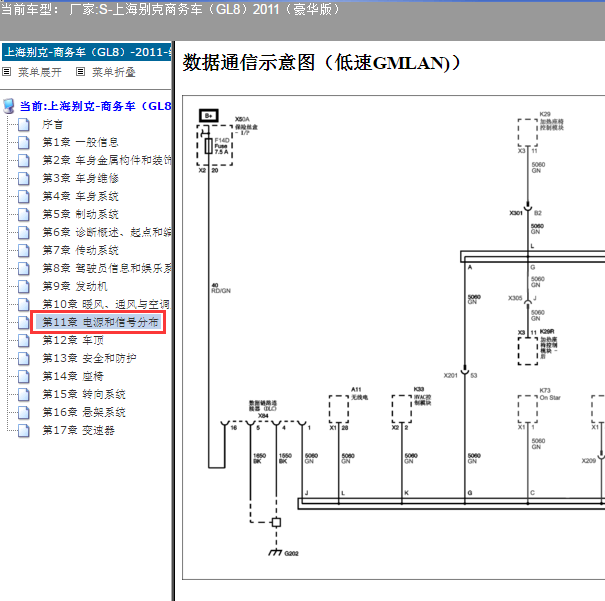Open 第2章 车身金属构件 chapter
Screen dimensions: 605x601
click(x=106, y=160)
